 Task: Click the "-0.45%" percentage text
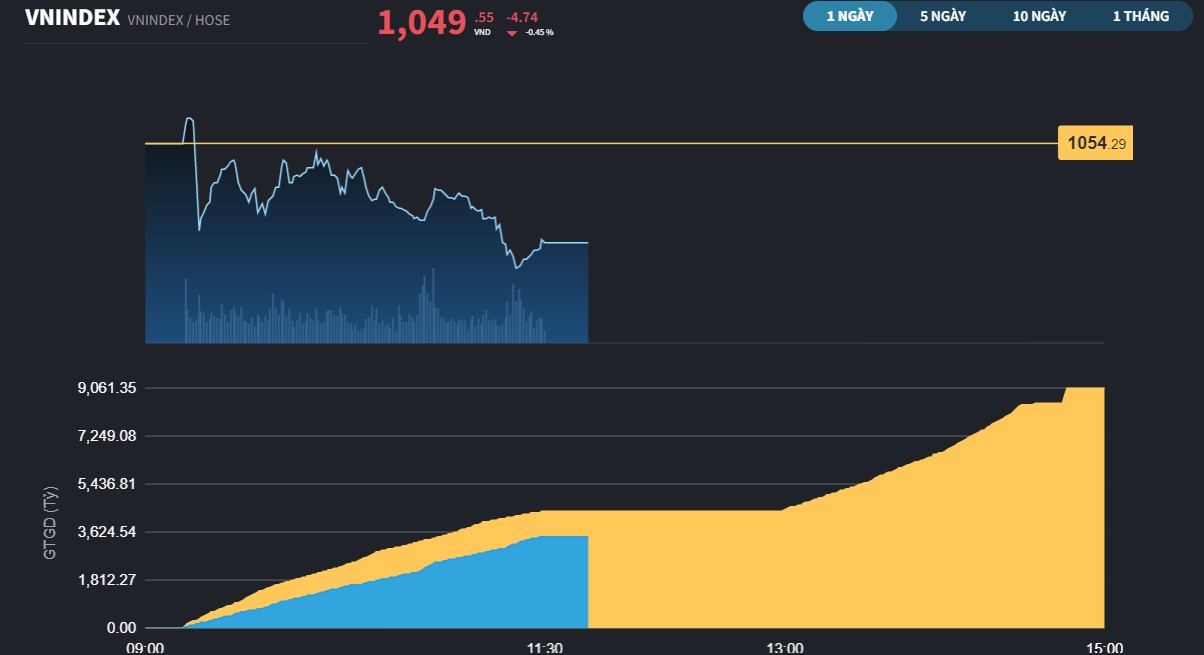click(x=538, y=31)
